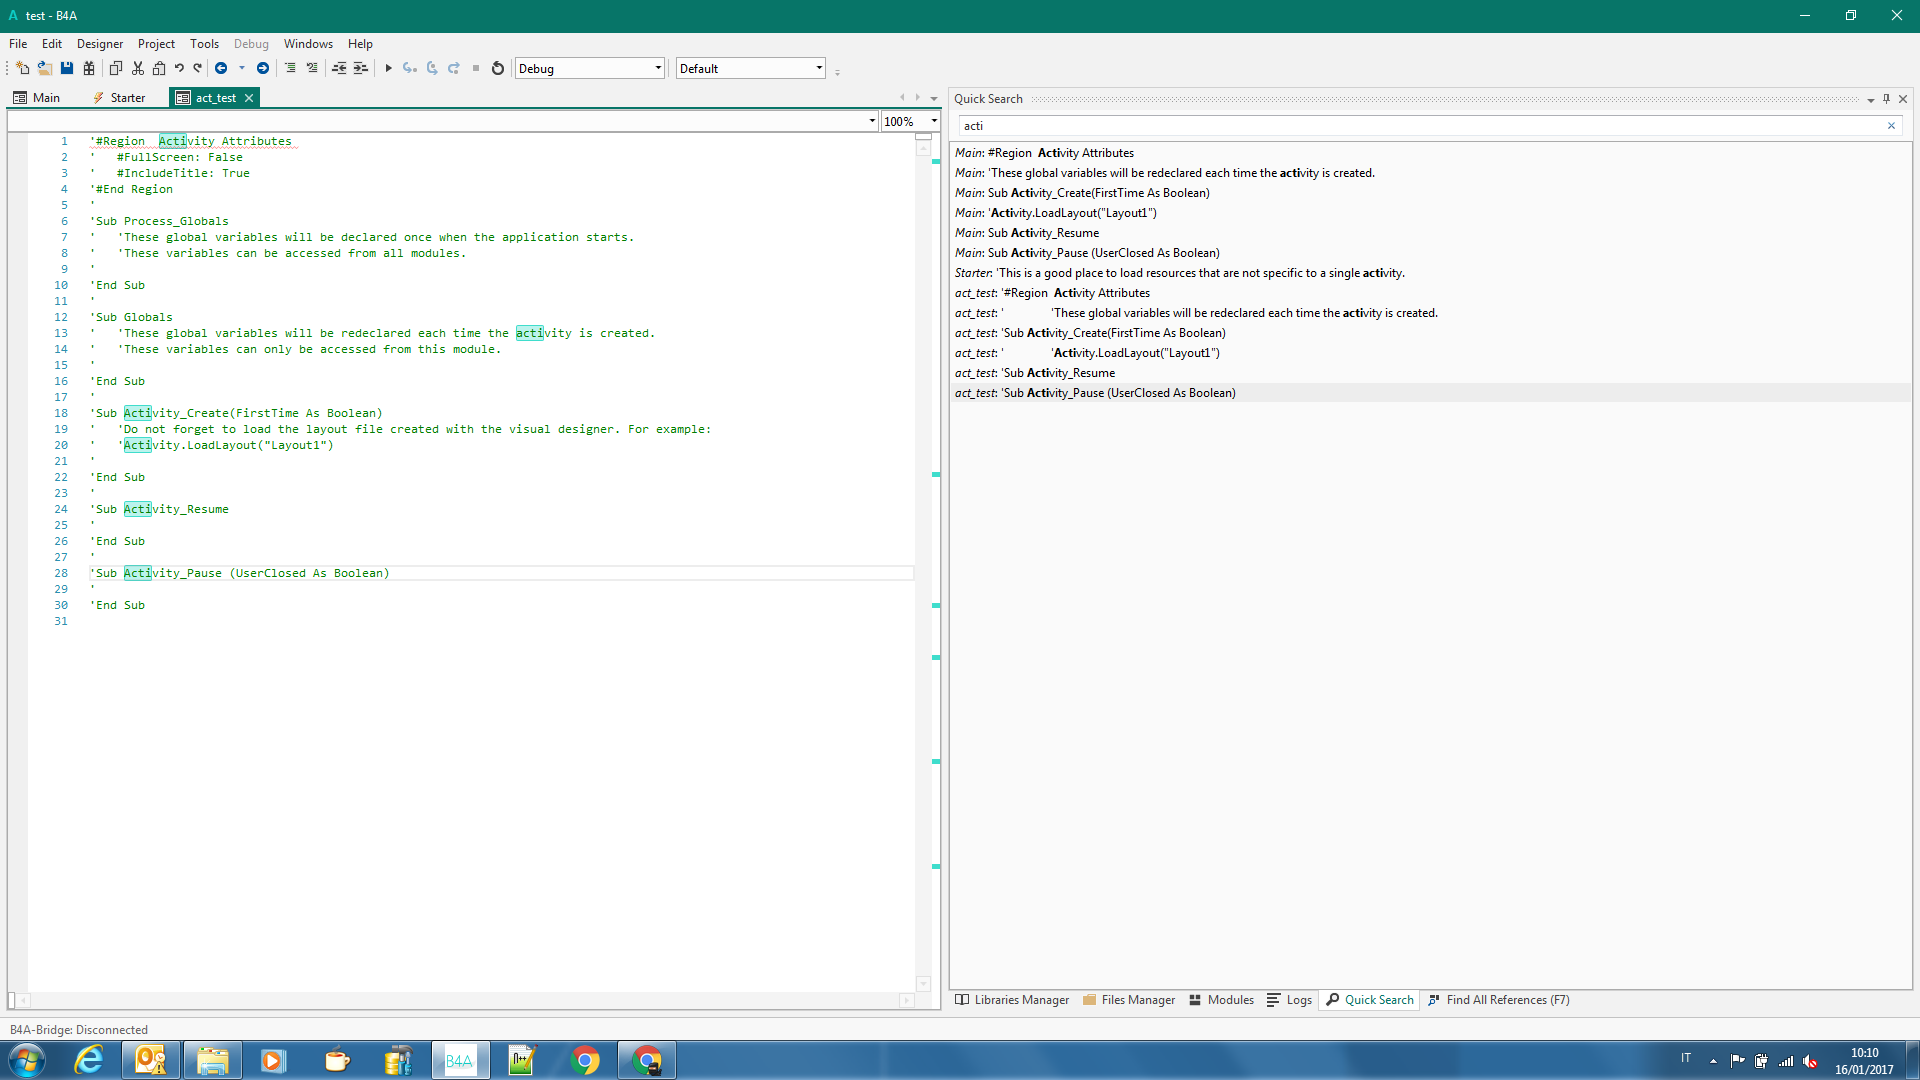Open Chrome from the Windows taskbar
1920x1080 pixels.
pyautogui.click(x=585, y=1060)
